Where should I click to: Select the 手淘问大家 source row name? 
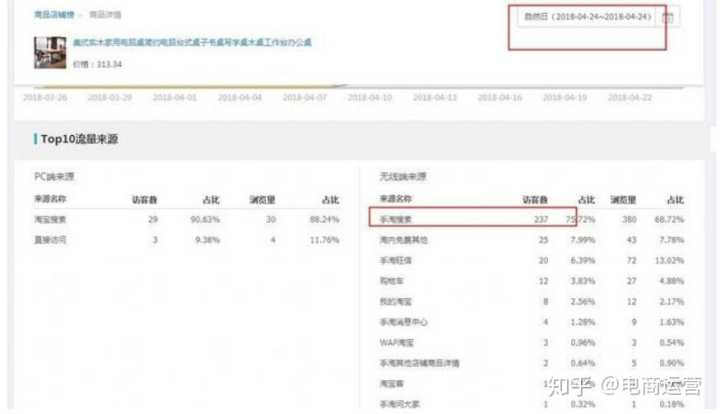pyautogui.click(x=399, y=404)
